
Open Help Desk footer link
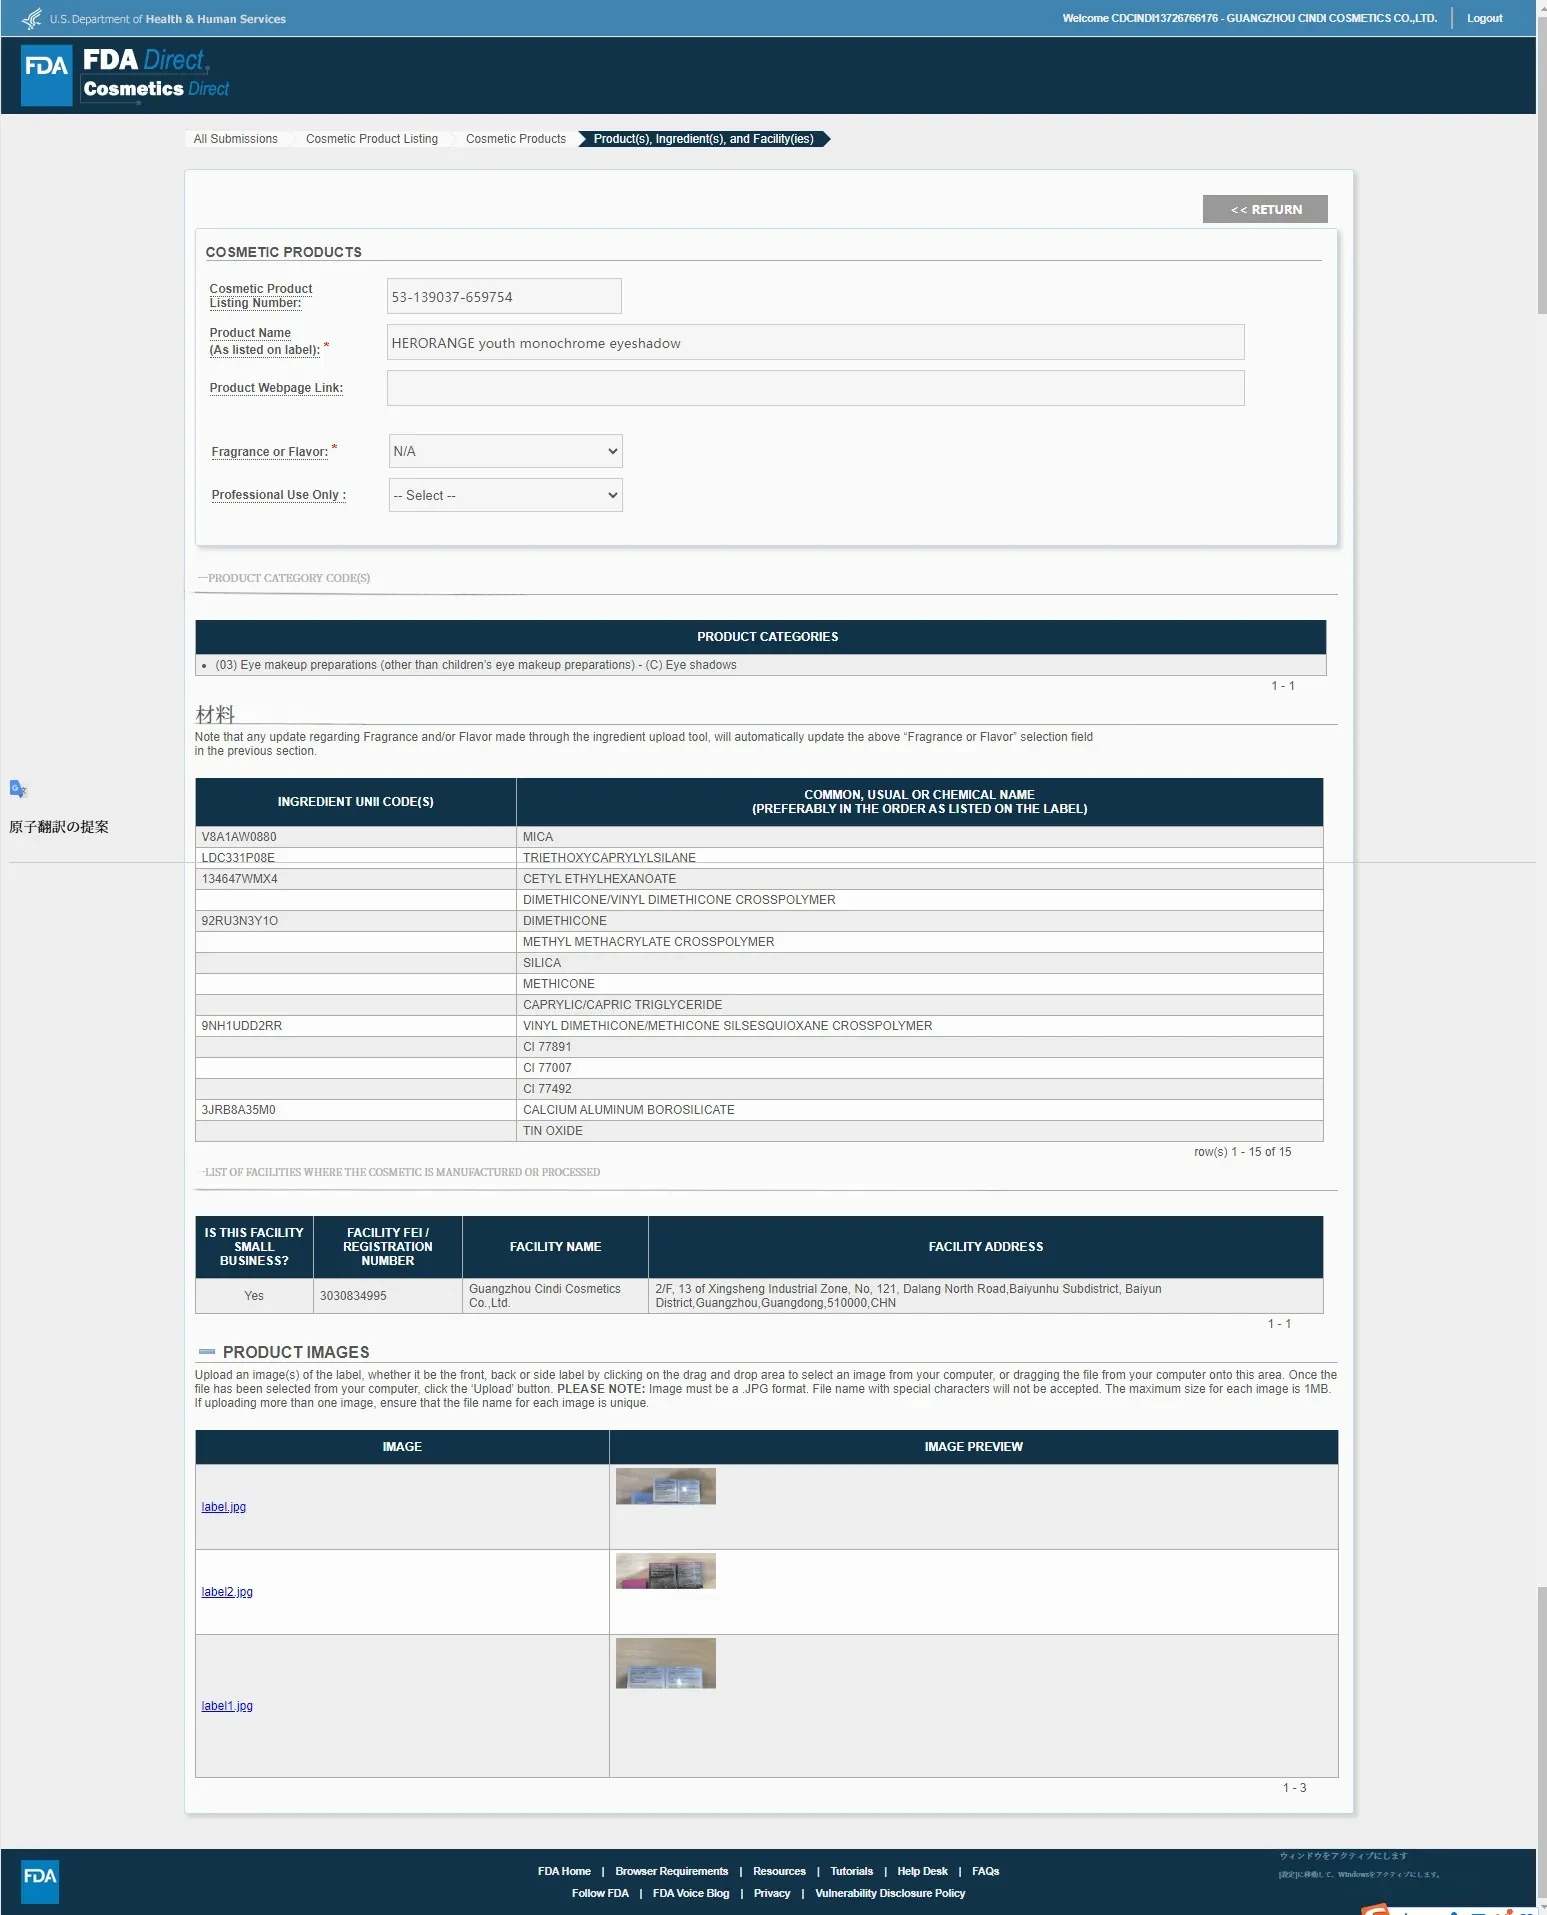[922, 1871]
